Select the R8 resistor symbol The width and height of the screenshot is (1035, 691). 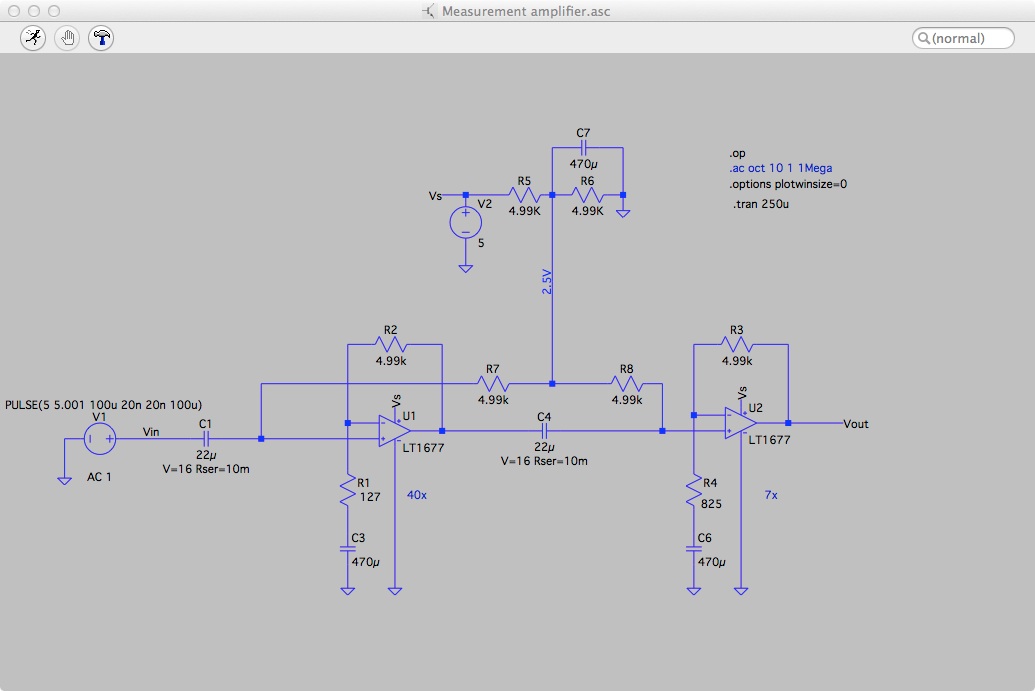point(626,383)
